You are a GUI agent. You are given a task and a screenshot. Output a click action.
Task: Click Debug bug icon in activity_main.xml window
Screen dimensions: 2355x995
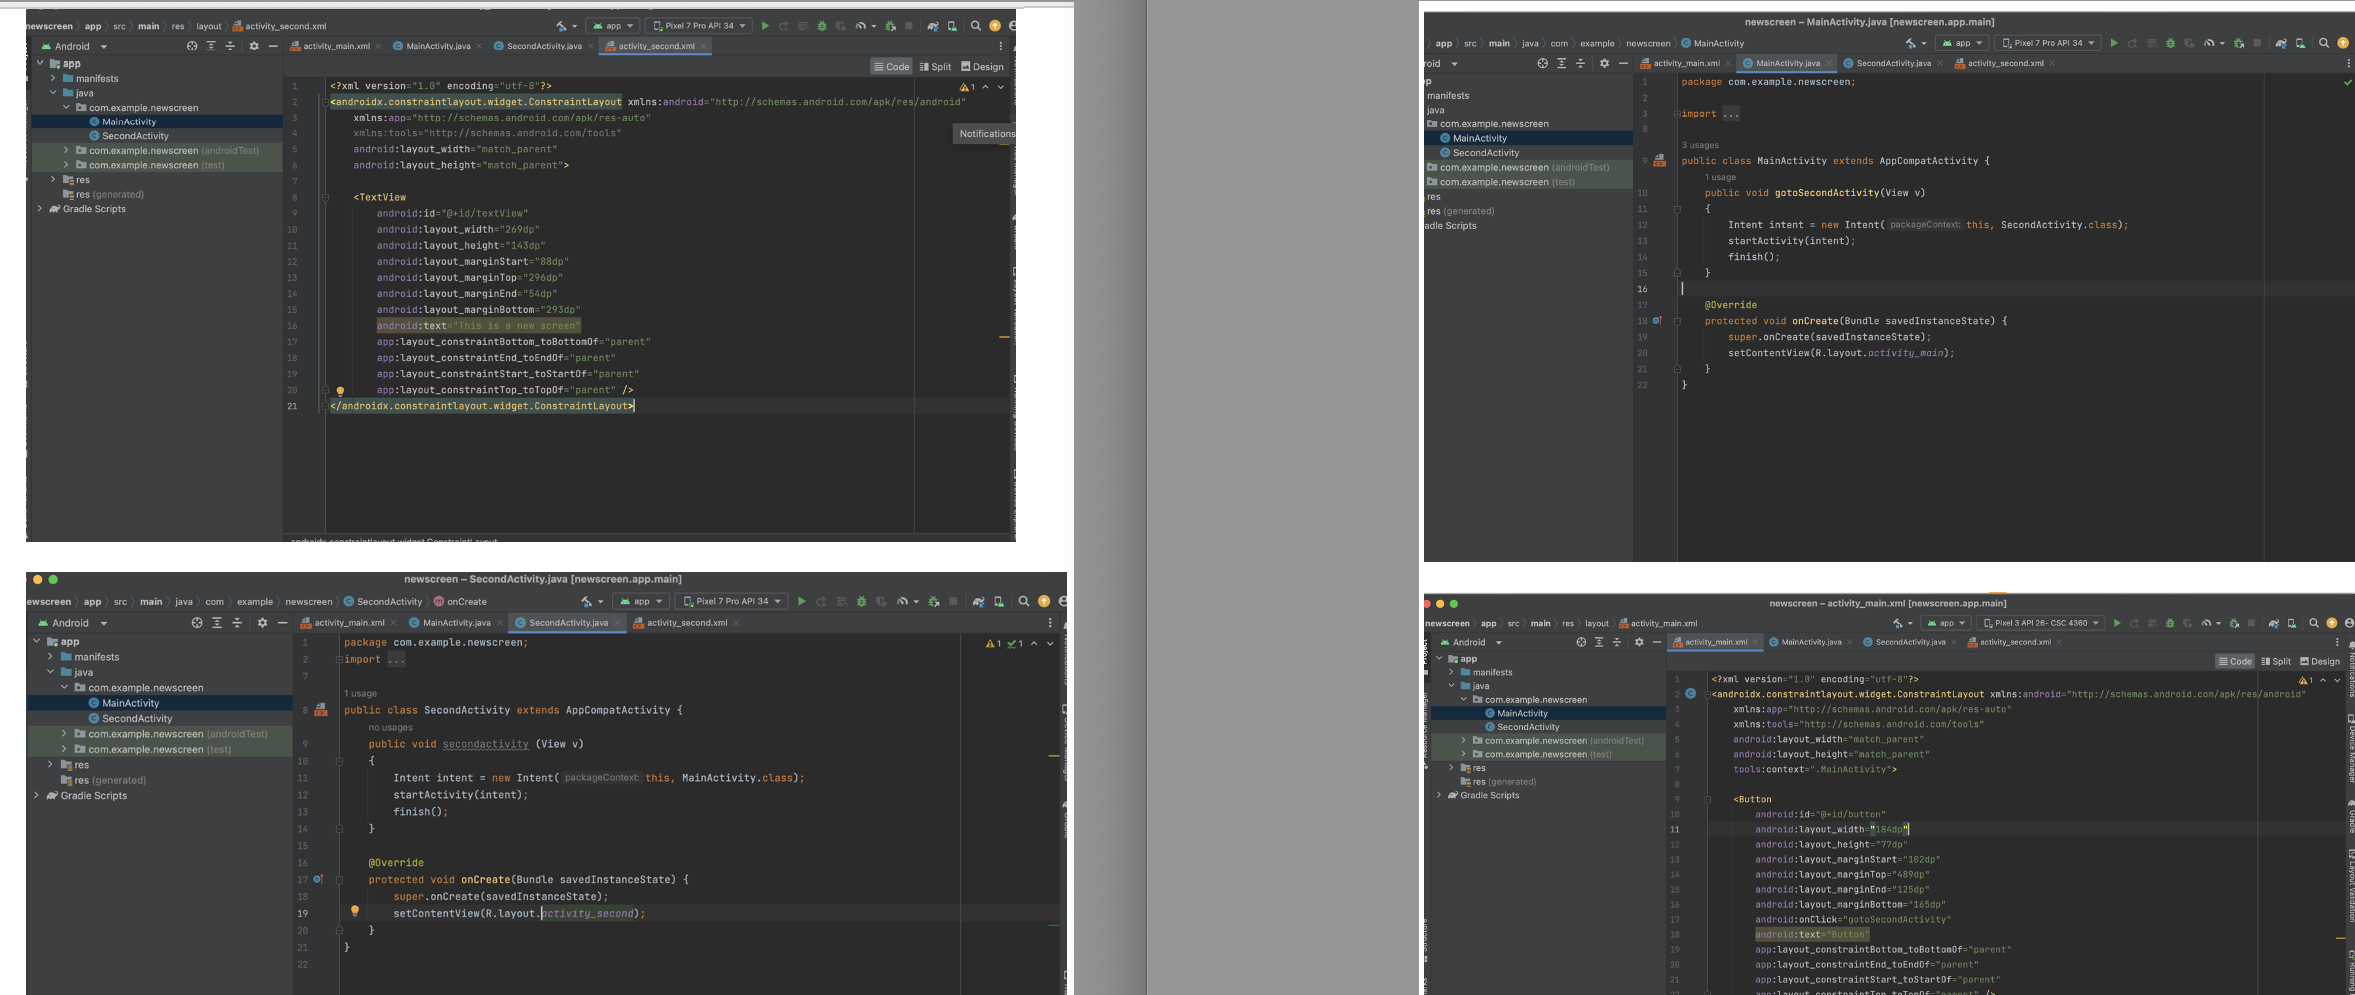[2170, 623]
